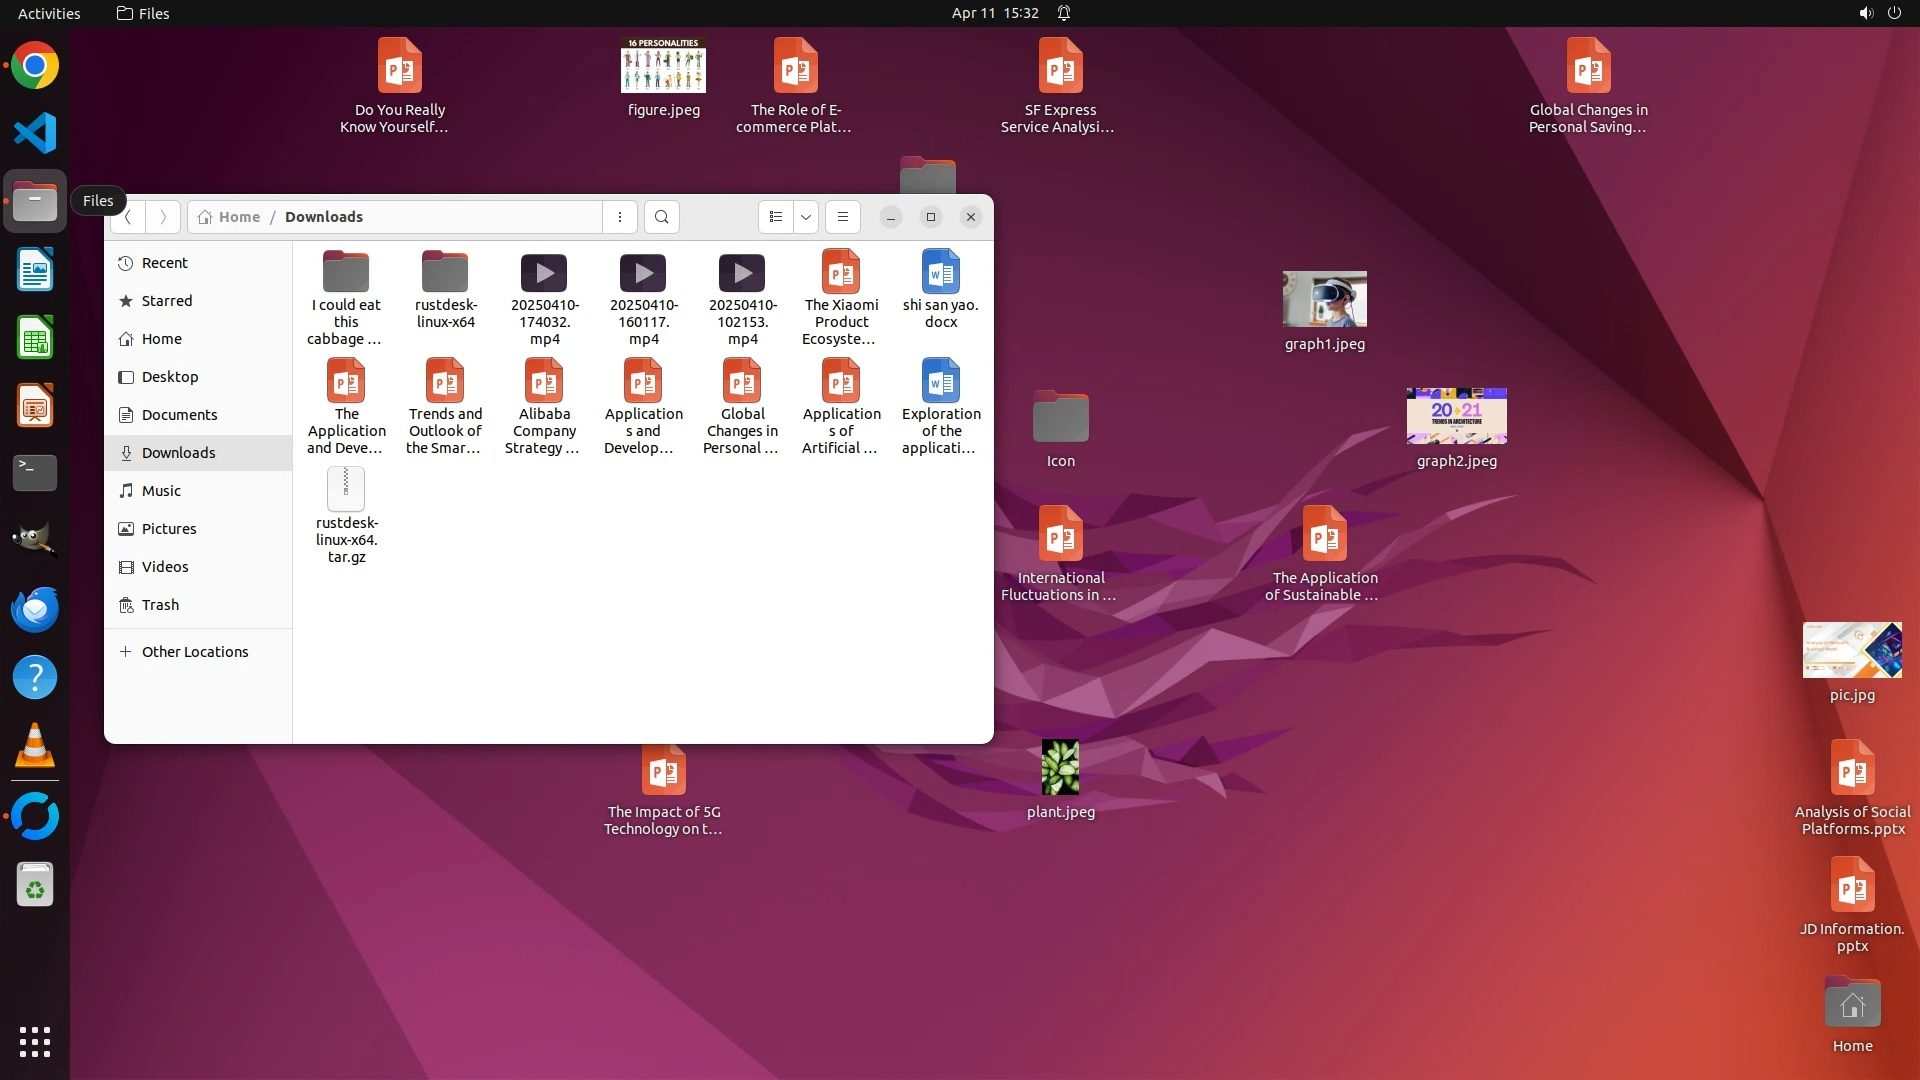This screenshot has width=1920, height=1080.
Task: Open Trash in the sidebar
Action: point(160,605)
